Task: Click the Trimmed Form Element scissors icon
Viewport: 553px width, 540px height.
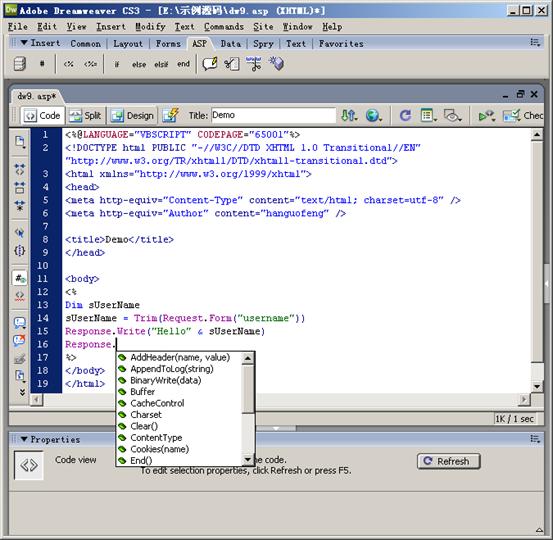Action: pos(232,64)
